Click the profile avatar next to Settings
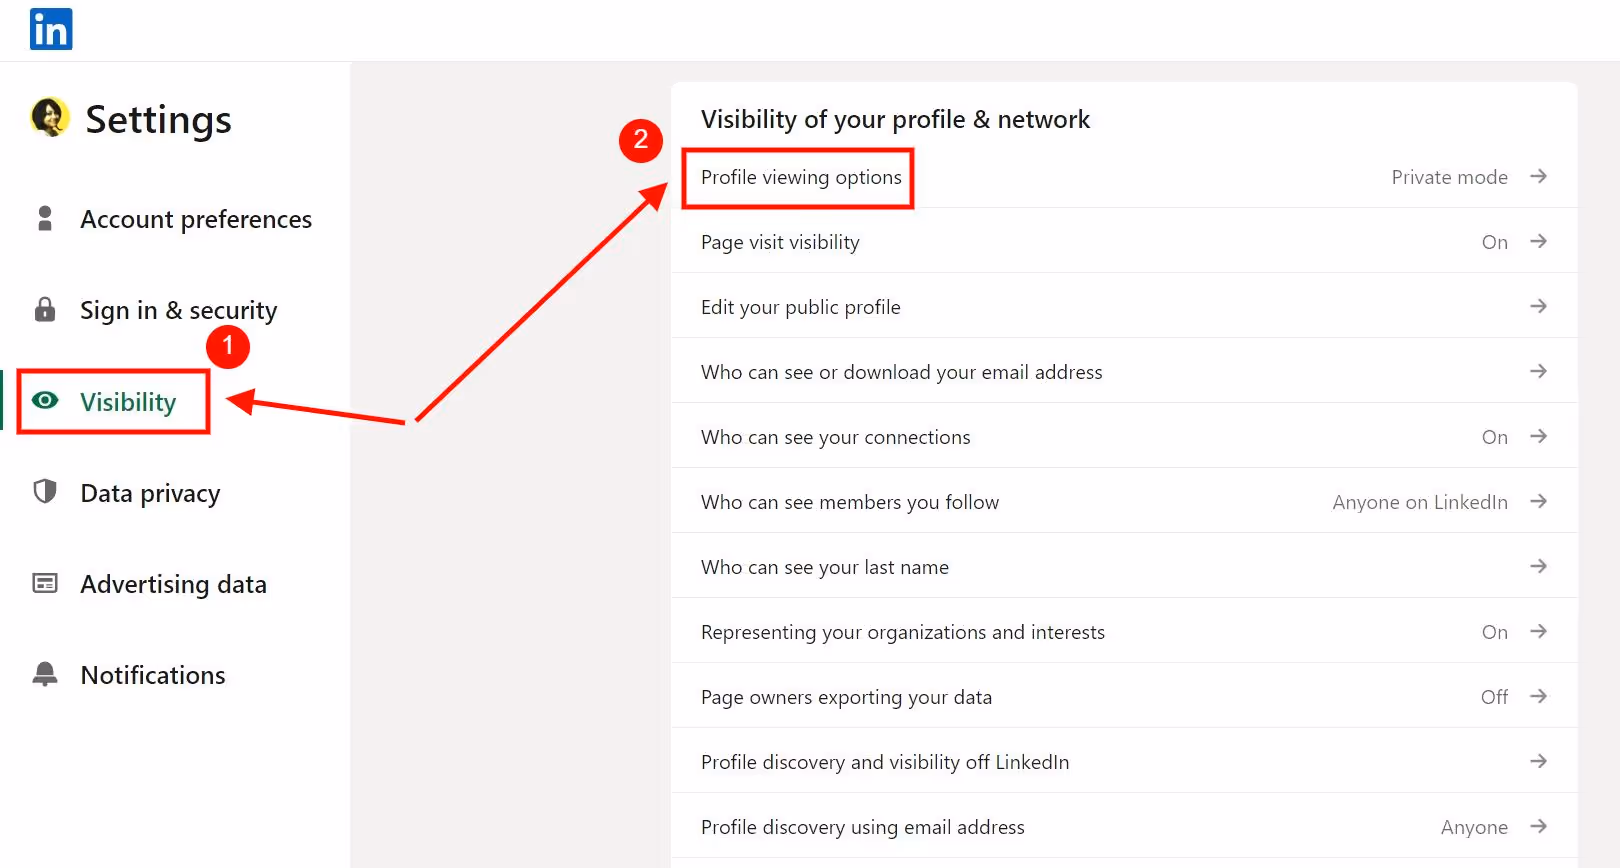This screenshot has height=868, width=1620. (x=47, y=118)
